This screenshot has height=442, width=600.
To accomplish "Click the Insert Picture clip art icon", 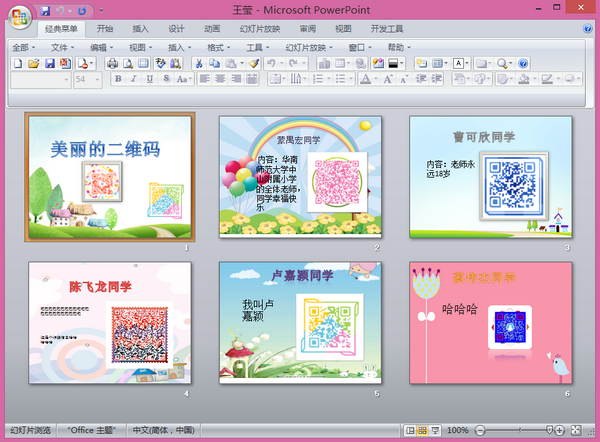I will [378, 63].
